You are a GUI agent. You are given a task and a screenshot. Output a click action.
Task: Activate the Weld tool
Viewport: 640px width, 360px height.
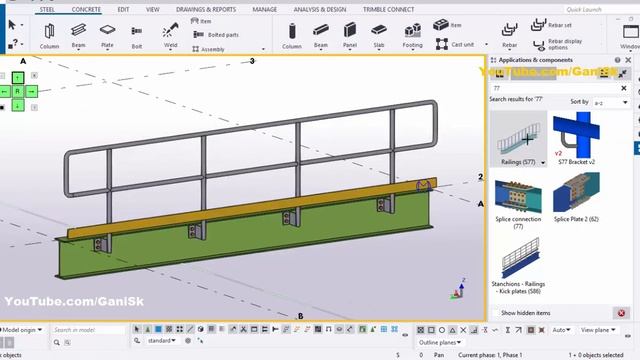point(170,35)
